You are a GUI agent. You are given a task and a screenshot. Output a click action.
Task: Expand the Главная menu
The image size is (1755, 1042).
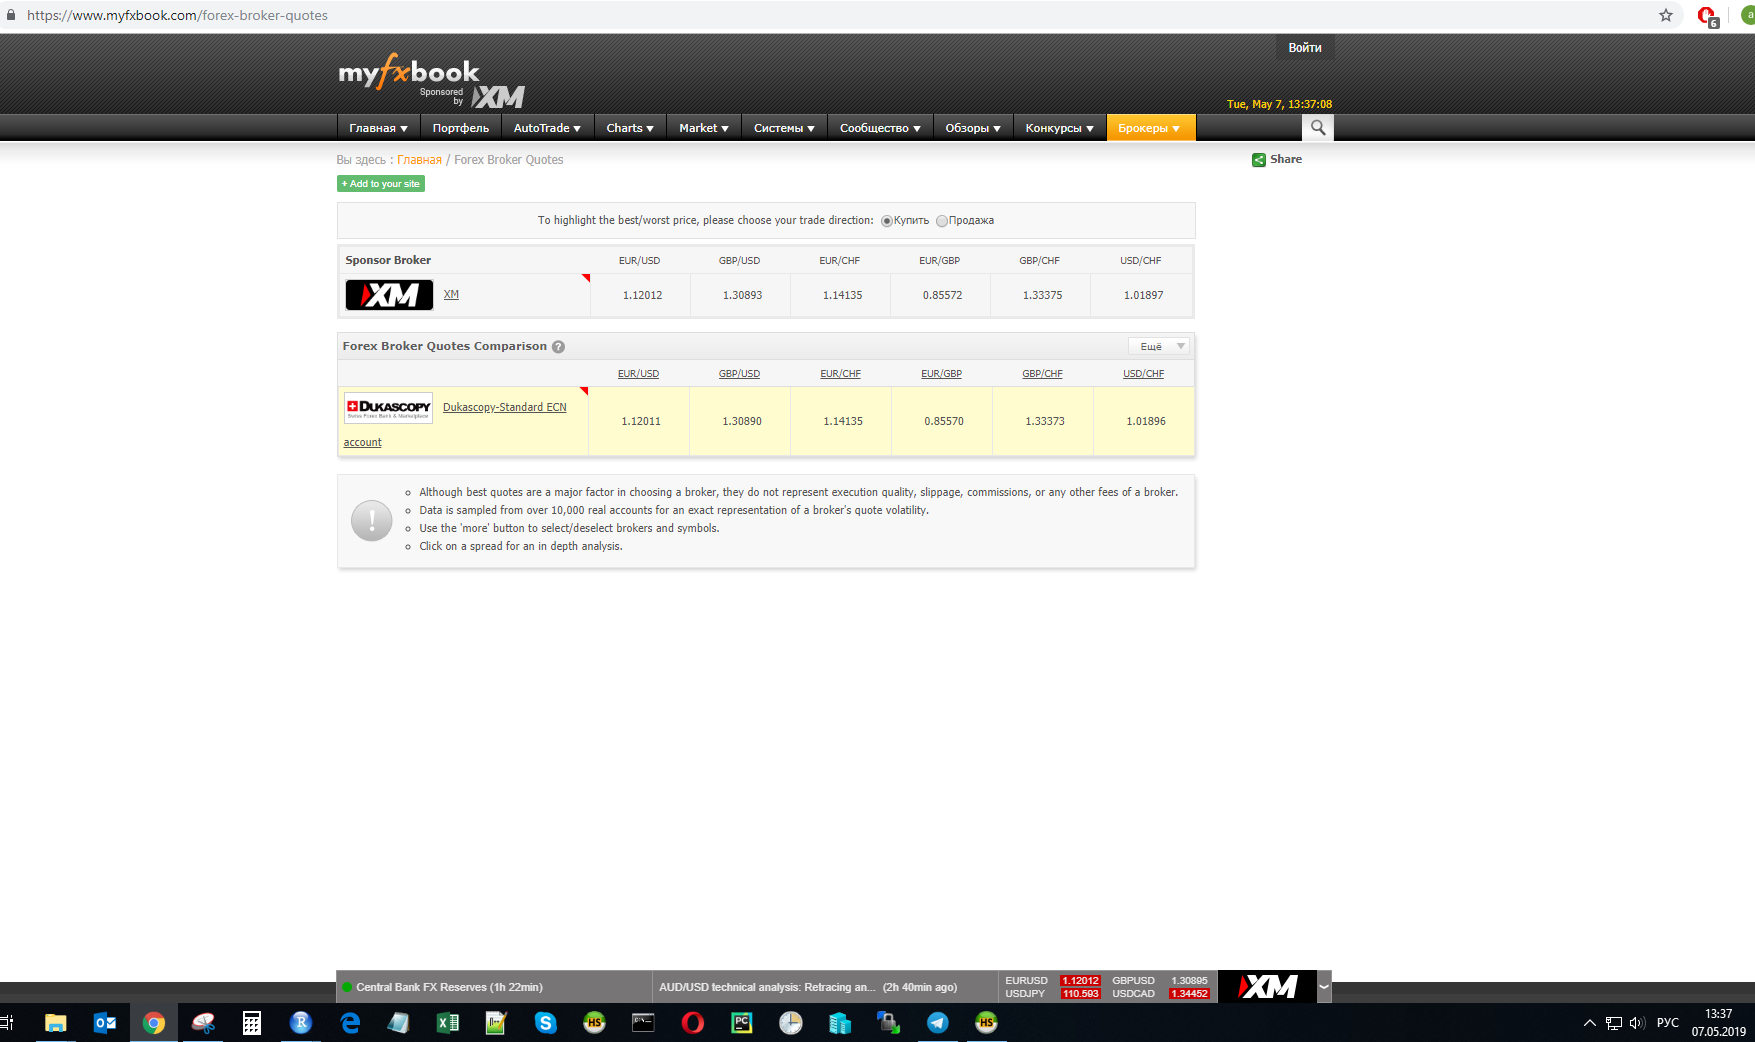(x=378, y=128)
